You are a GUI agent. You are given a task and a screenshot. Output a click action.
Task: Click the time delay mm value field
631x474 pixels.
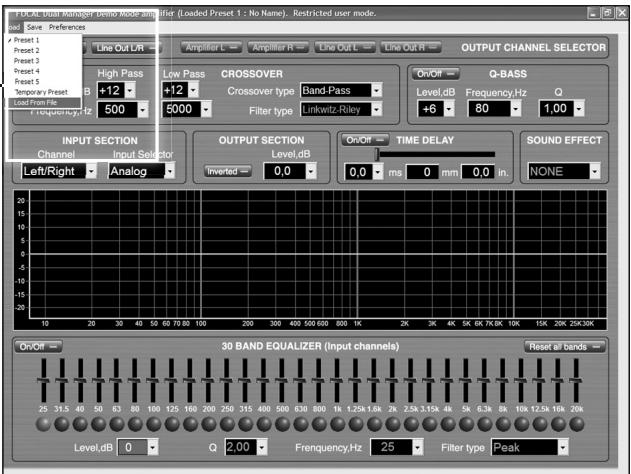[x=422, y=172]
